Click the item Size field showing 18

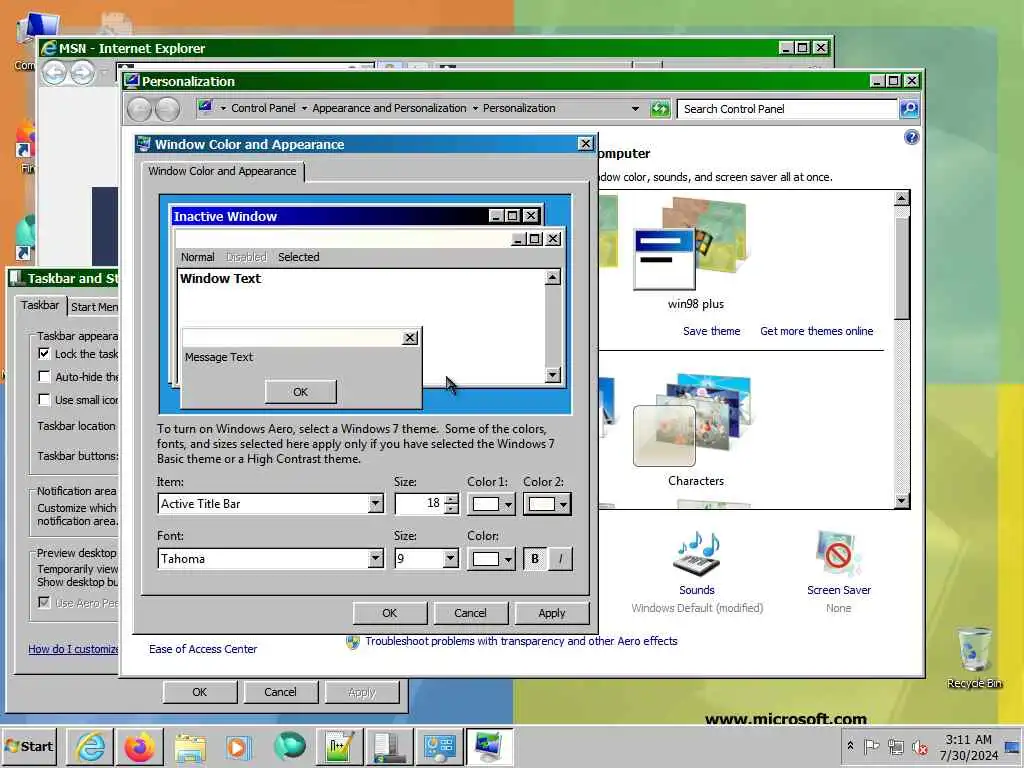click(x=419, y=504)
